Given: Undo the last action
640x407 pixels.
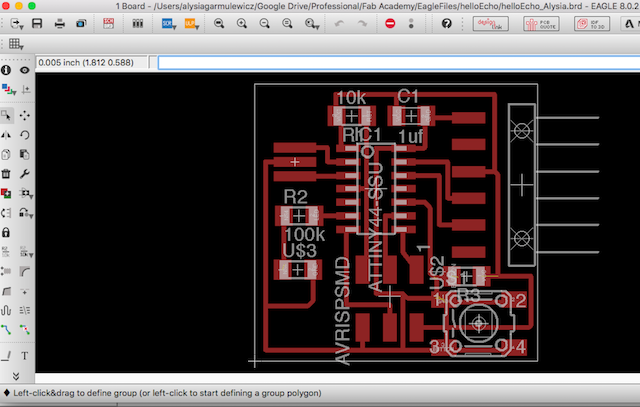Looking at the screenshot, I should (339, 24).
